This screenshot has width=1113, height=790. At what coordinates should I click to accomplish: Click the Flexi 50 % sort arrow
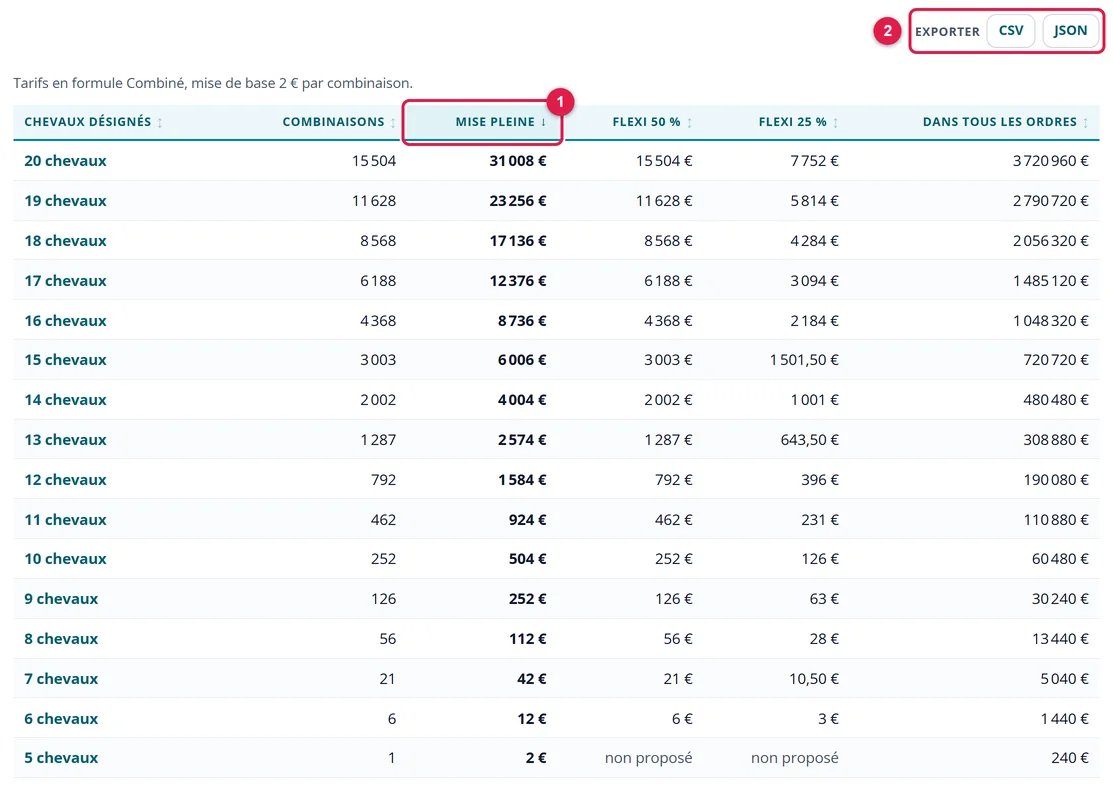[690, 123]
